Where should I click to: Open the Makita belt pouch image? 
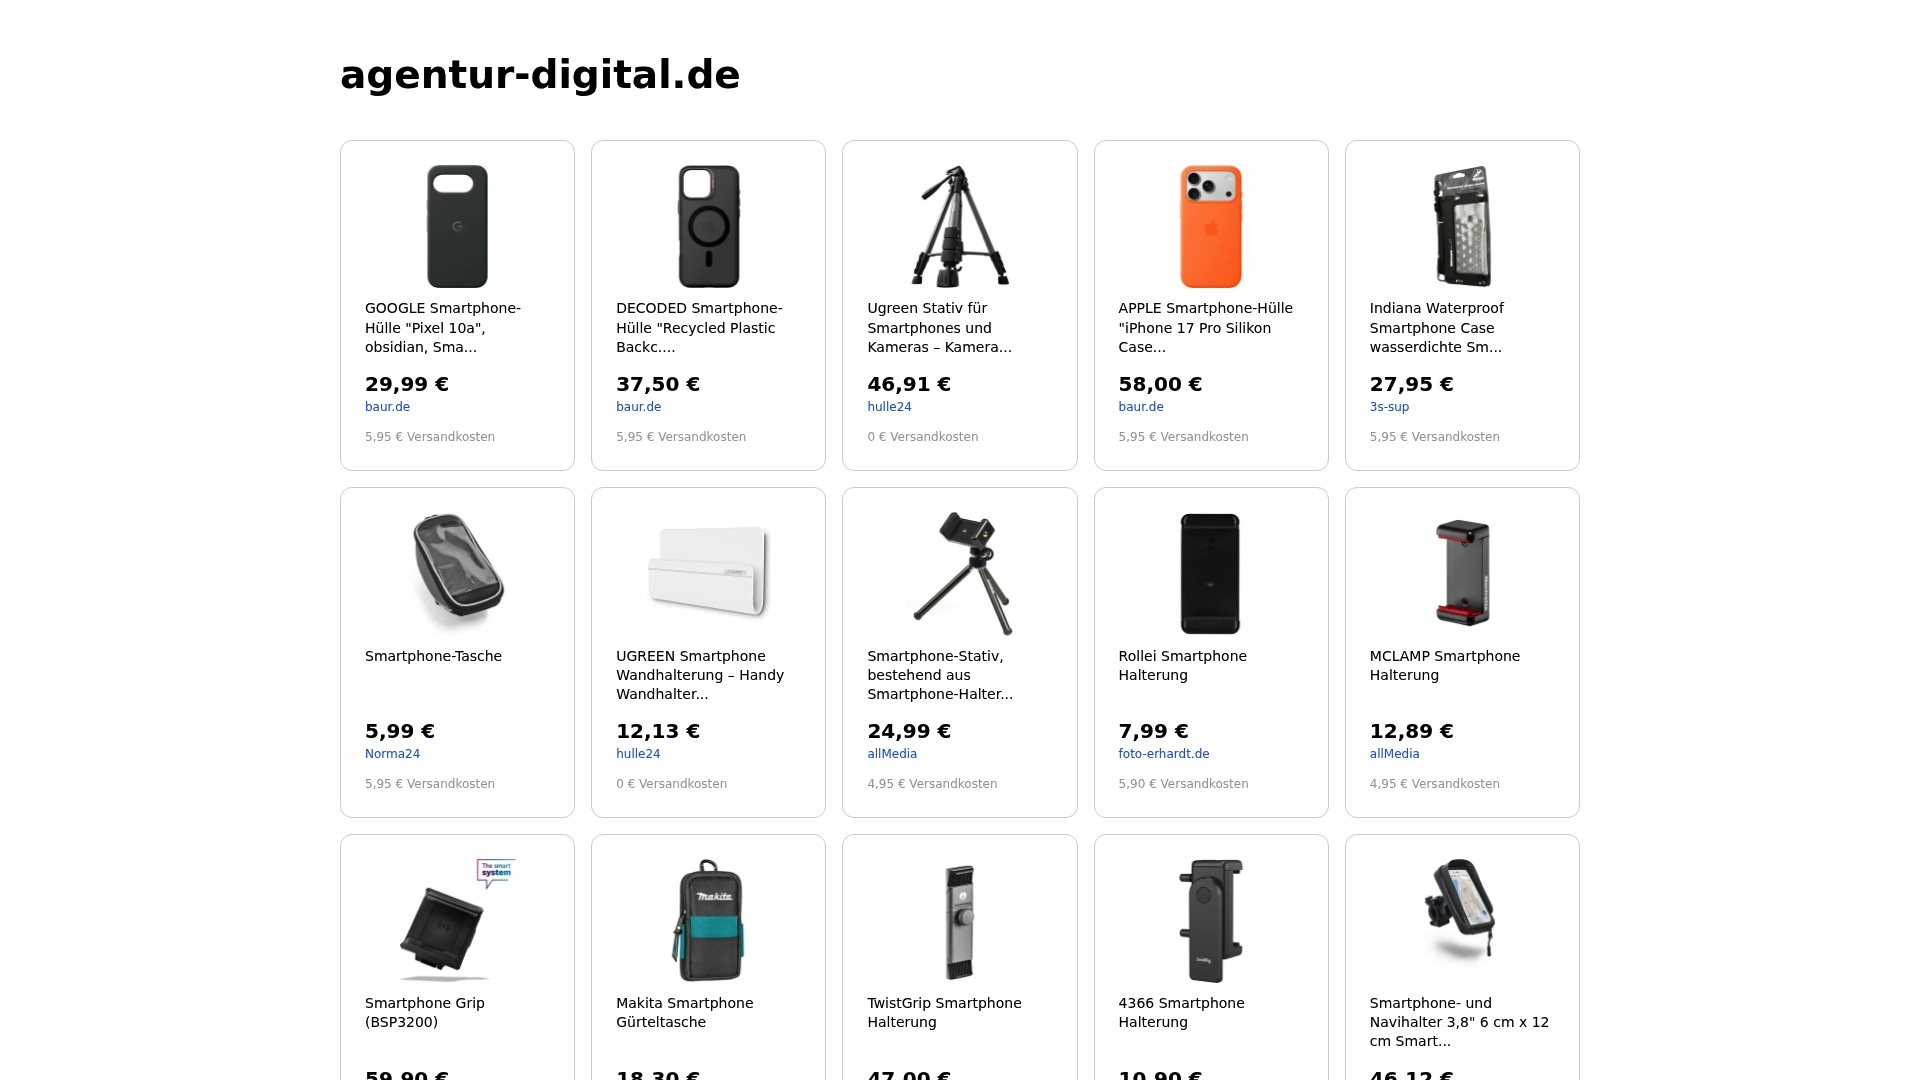(x=708, y=921)
